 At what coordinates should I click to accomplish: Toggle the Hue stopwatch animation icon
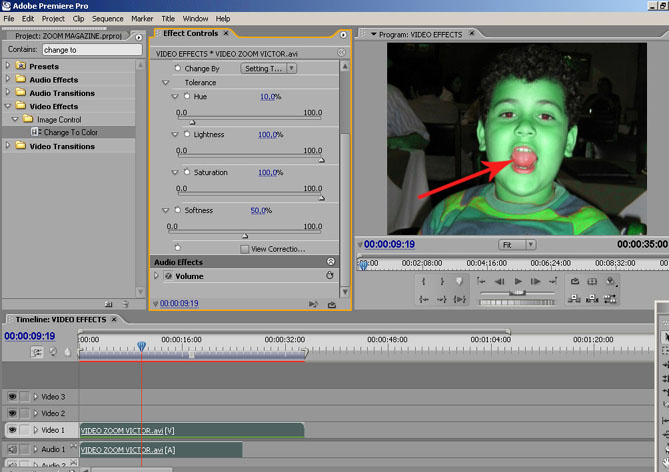tap(186, 96)
